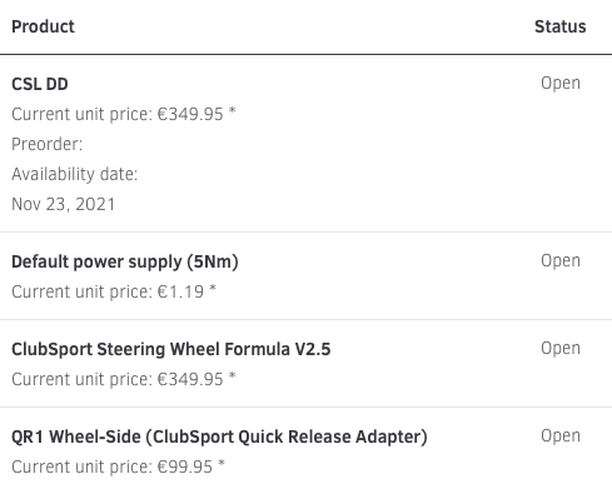Select the €1.19 unit price line
612x489 pixels.
pos(114,292)
